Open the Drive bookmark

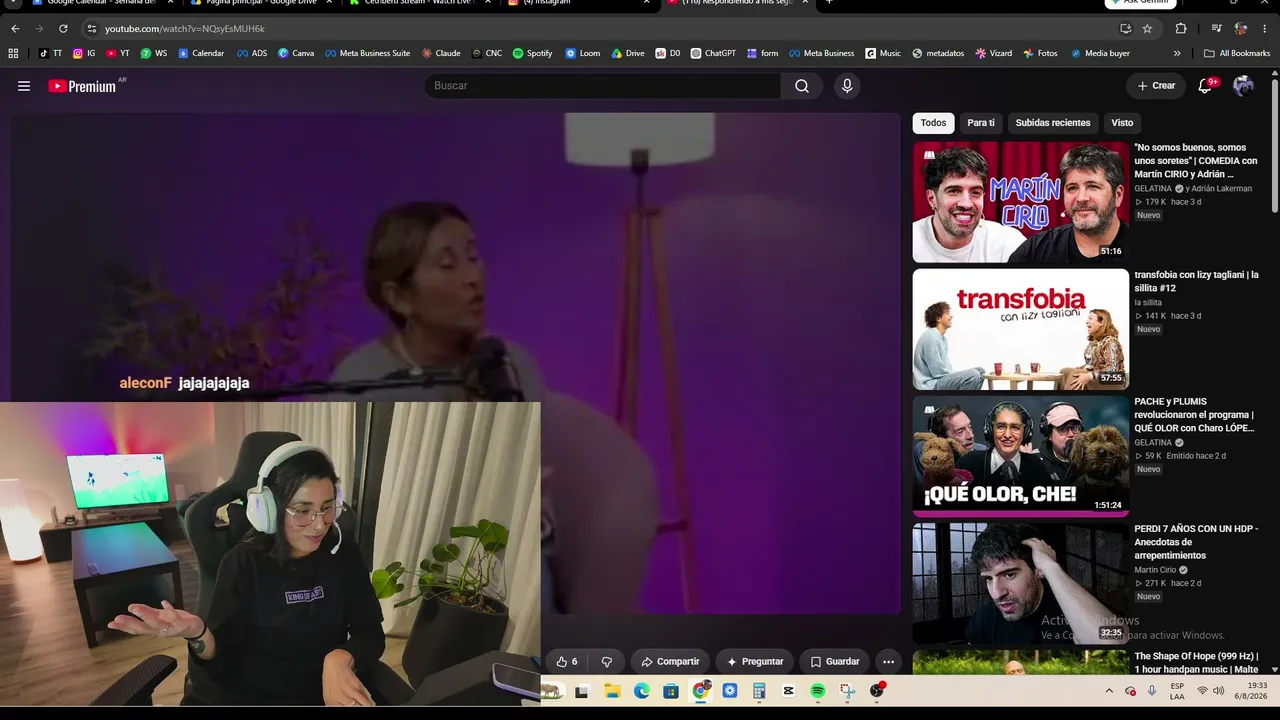tap(628, 53)
